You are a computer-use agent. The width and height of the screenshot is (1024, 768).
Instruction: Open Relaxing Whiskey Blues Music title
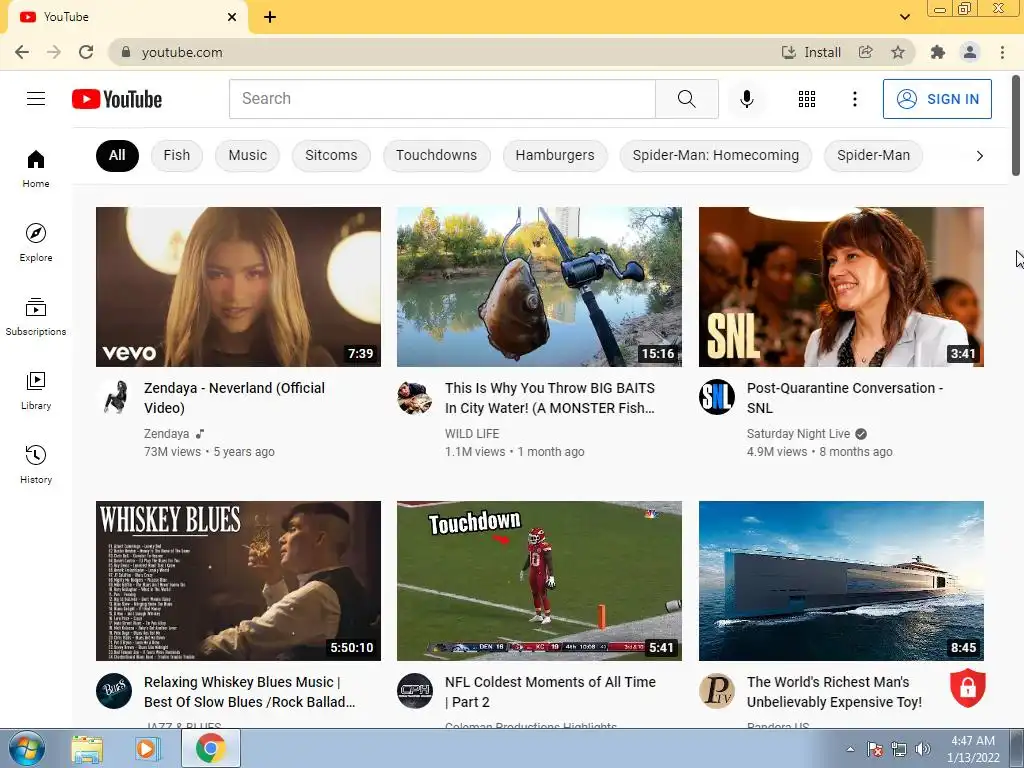coord(249,692)
